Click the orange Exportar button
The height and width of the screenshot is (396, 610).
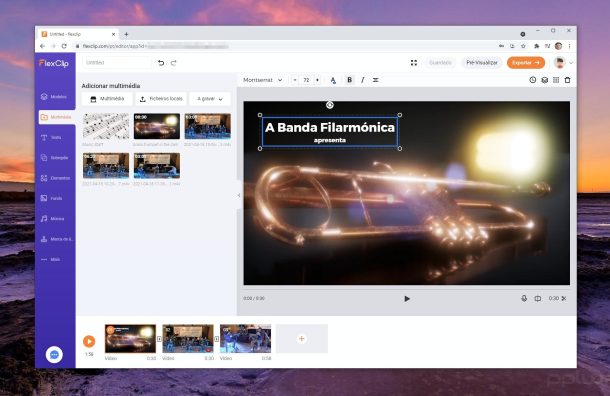click(x=526, y=63)
